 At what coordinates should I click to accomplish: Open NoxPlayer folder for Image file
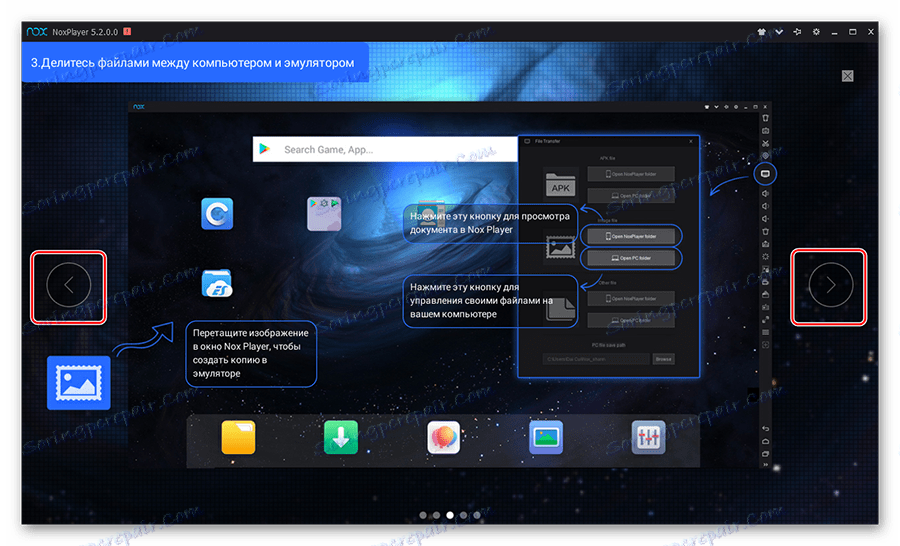click(631, 236)
